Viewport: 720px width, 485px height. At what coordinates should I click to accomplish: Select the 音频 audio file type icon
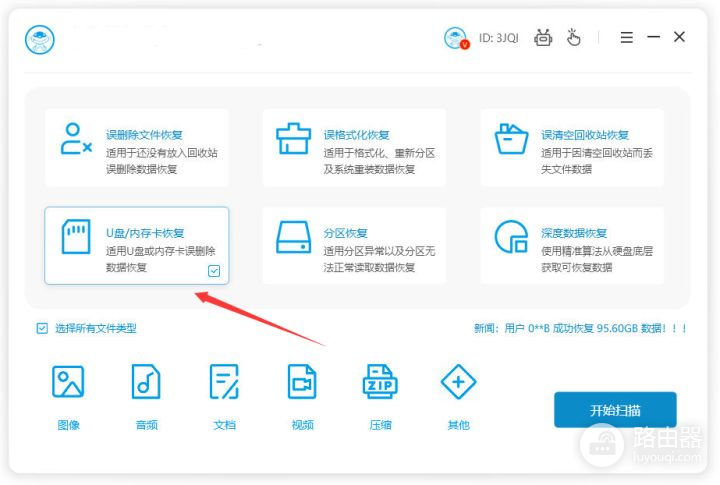tap(146, 381)
